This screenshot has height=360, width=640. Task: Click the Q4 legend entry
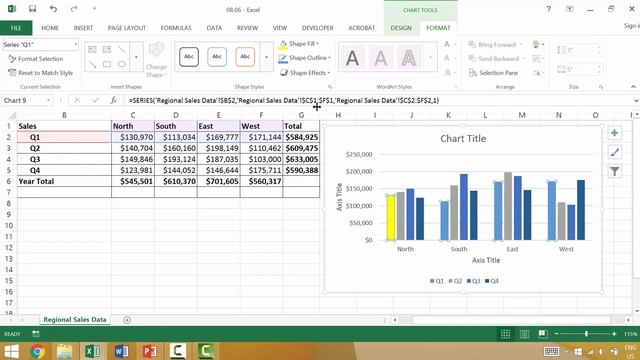(492, 281)
